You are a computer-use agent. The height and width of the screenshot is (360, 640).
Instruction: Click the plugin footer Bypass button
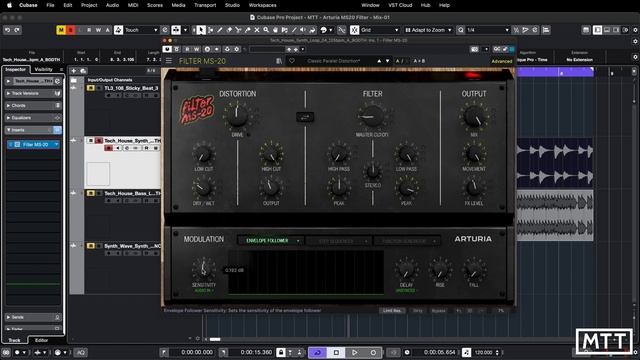coord(438,311)
